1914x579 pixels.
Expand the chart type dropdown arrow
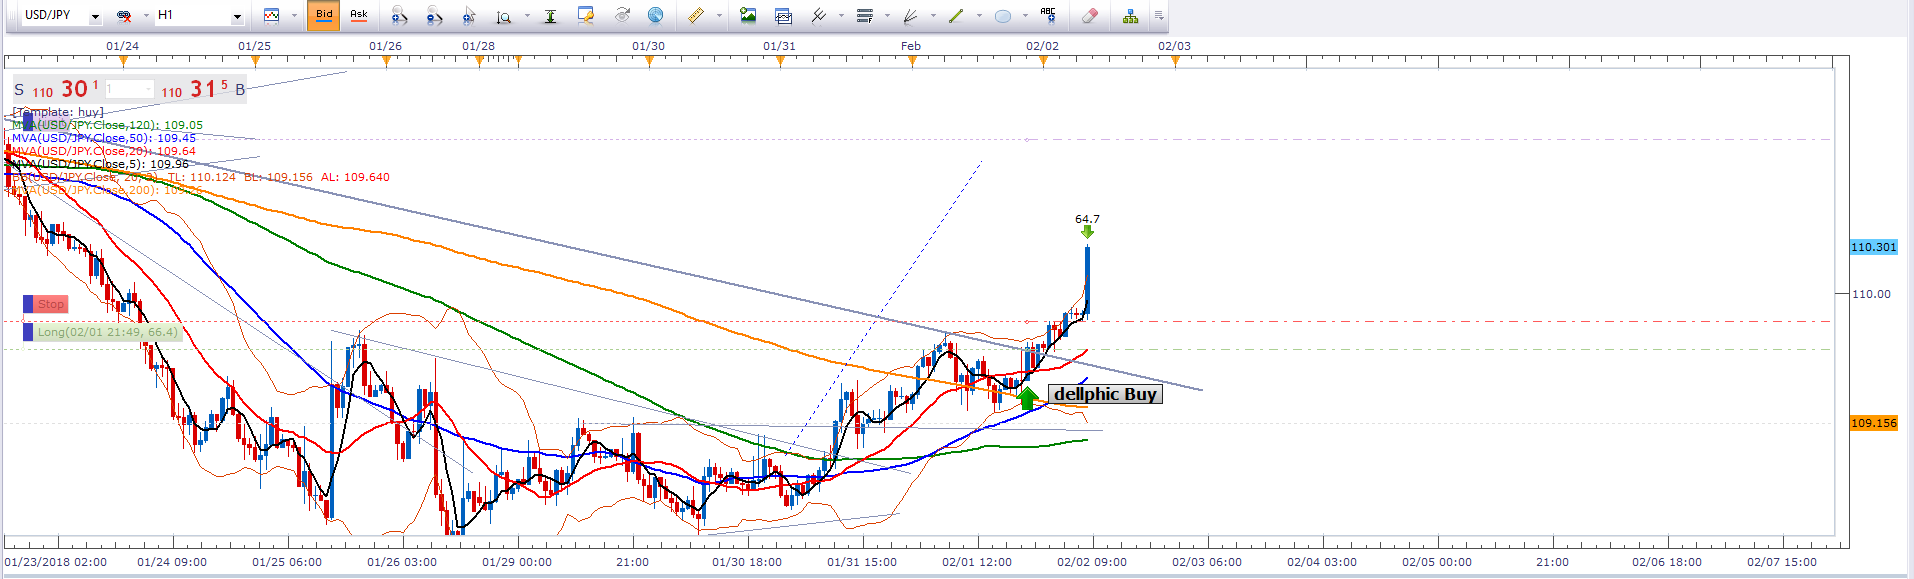[294, 15]
